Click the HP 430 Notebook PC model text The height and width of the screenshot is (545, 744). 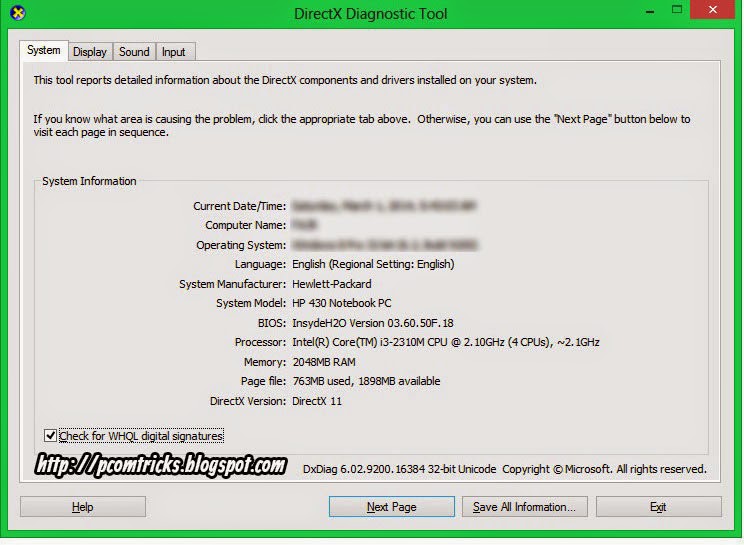point(342,303)
